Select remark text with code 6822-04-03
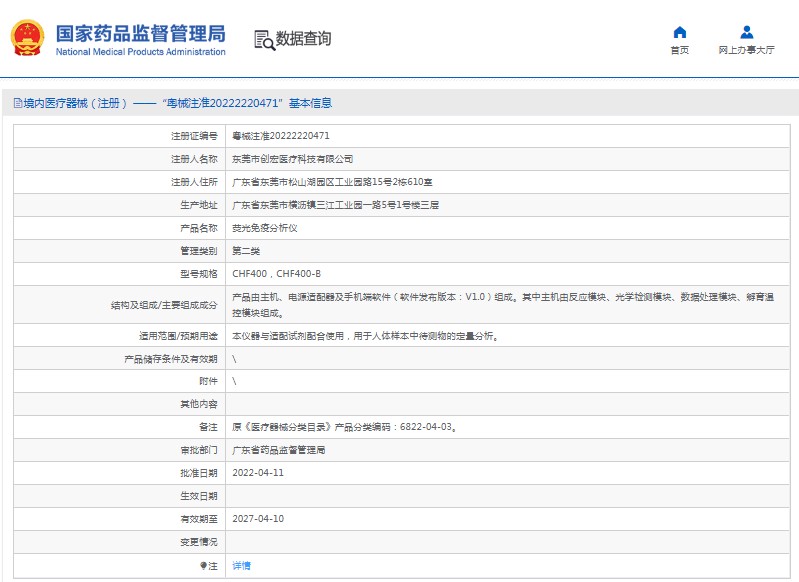Image resolution: width=799 pixels, height=582 pixels. (344, 427)
